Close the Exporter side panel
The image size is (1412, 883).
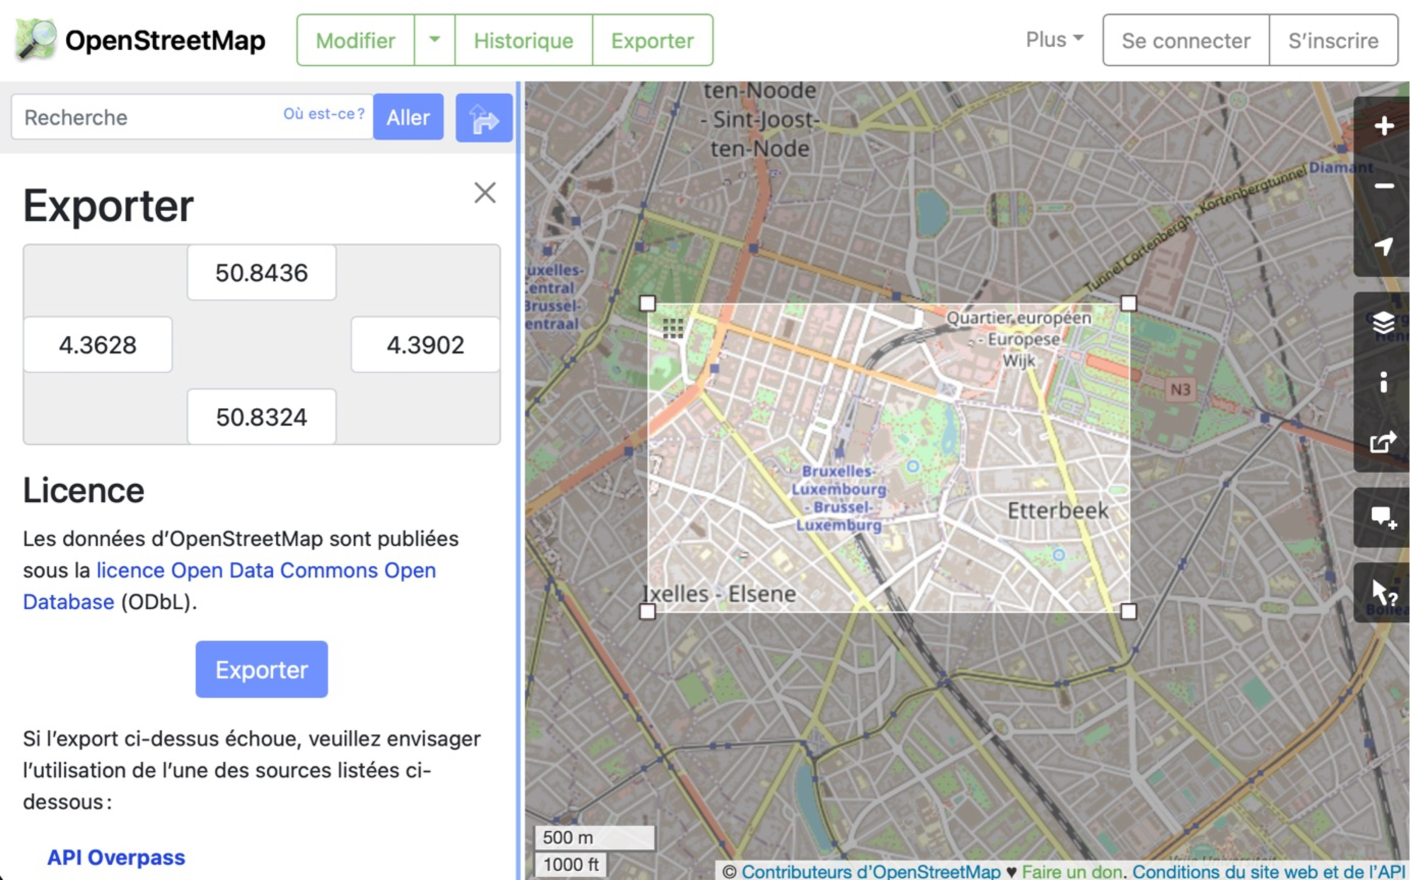pos(485,193)
